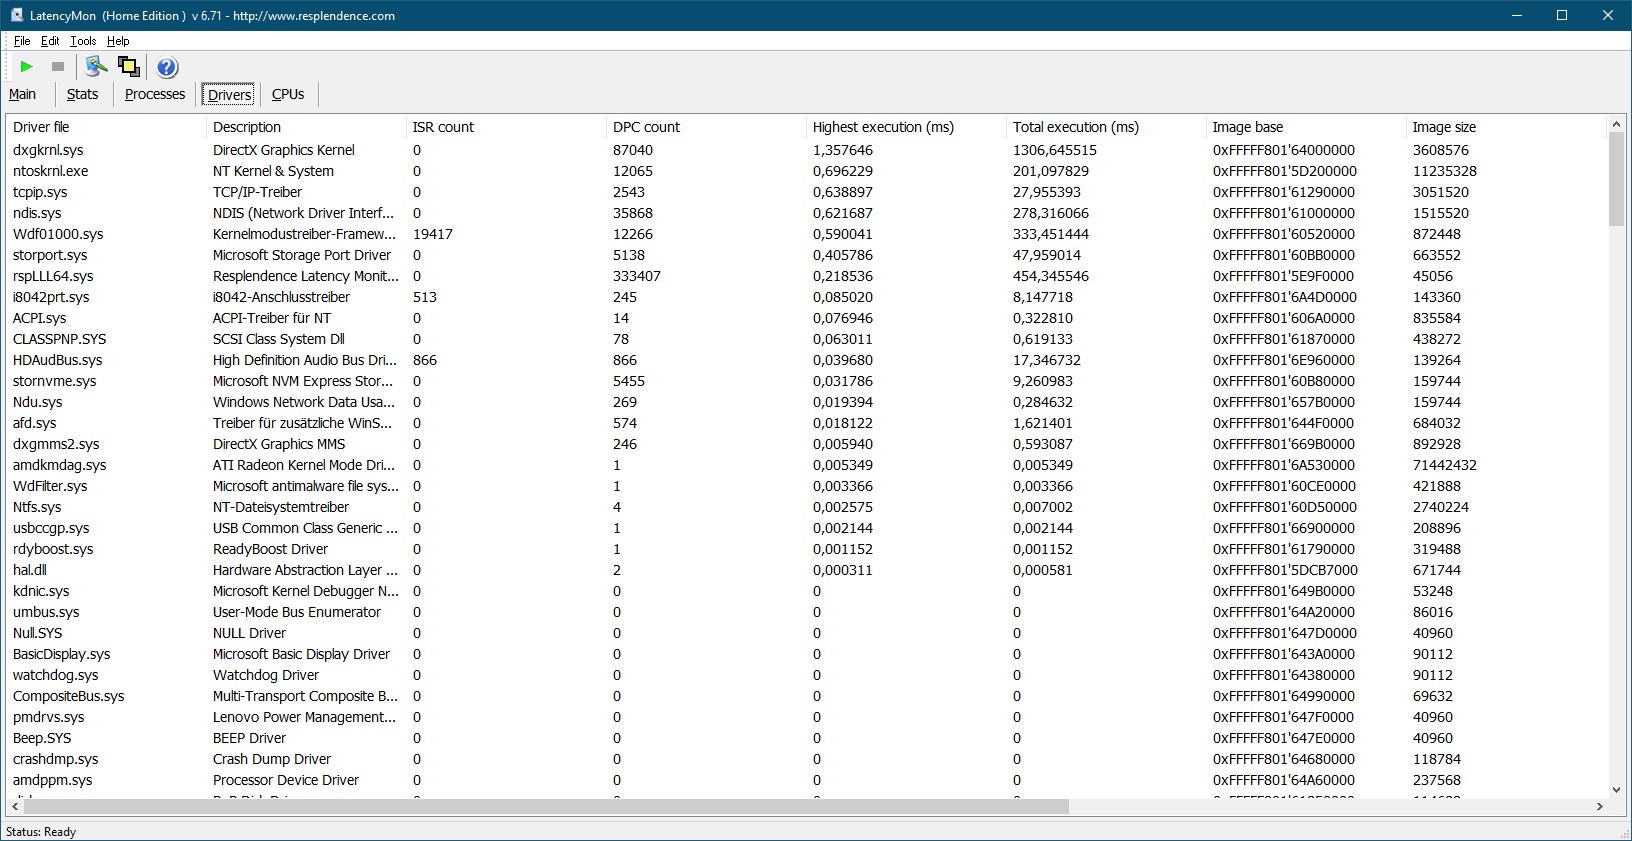Select the Drivers tab
Viewport: 1632px width, 841px height.
click(x=229, y=94)
